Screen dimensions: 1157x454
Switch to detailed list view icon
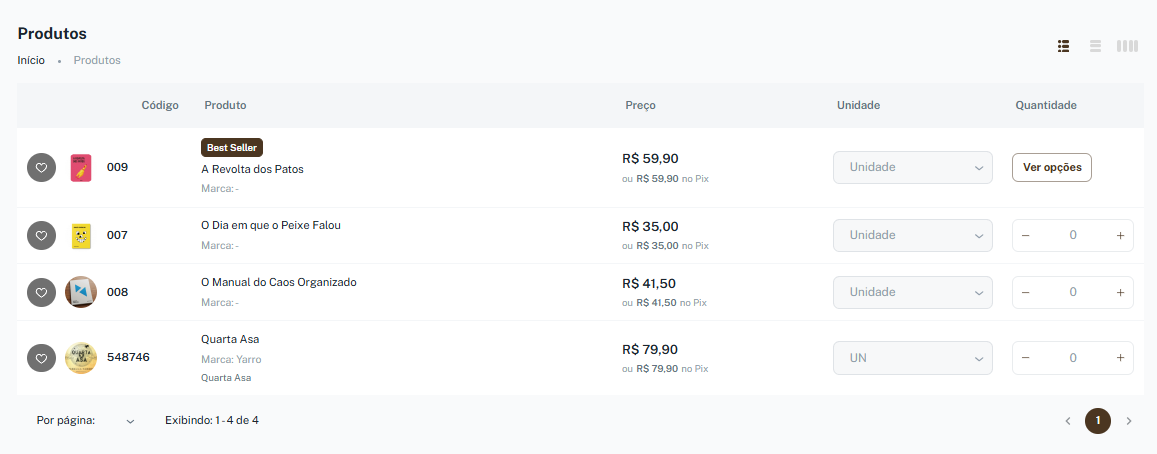point(1063,47)
